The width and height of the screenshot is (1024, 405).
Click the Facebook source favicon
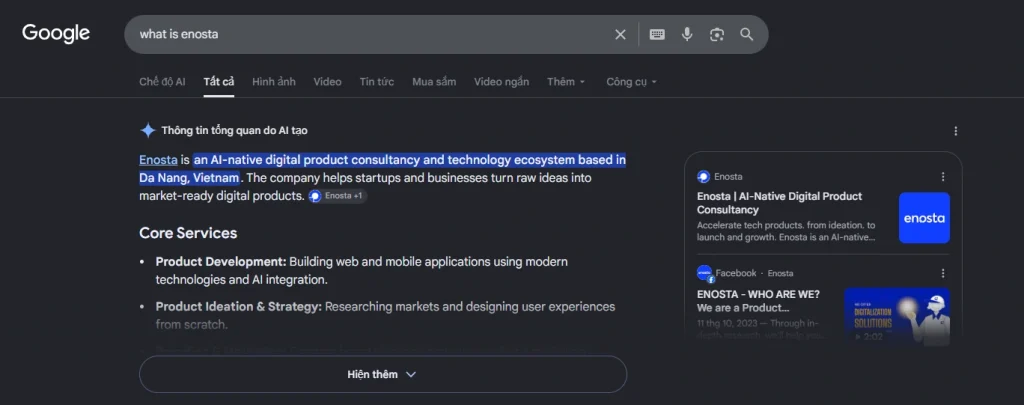[705, 273]
